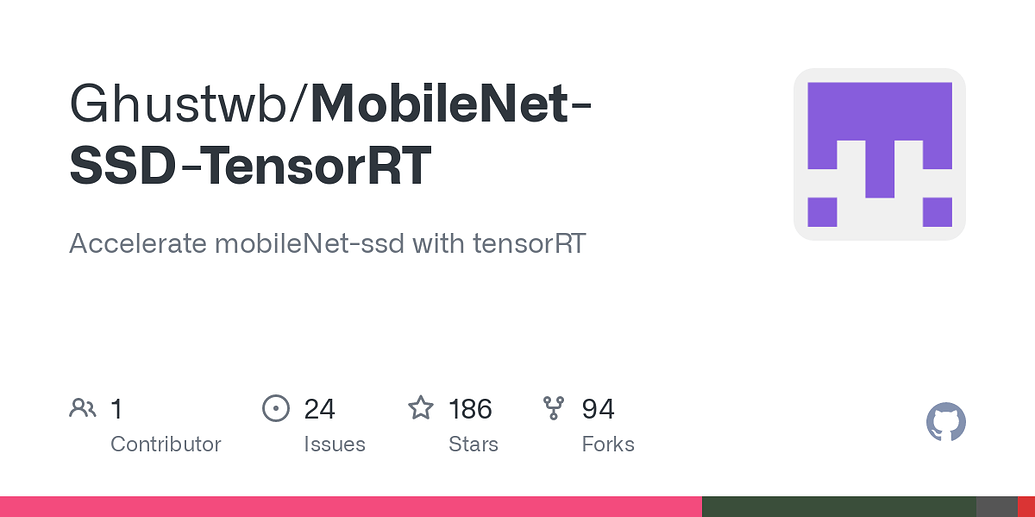
Task: Click the gray segment of language bar
Action: [x=996, y=507]
